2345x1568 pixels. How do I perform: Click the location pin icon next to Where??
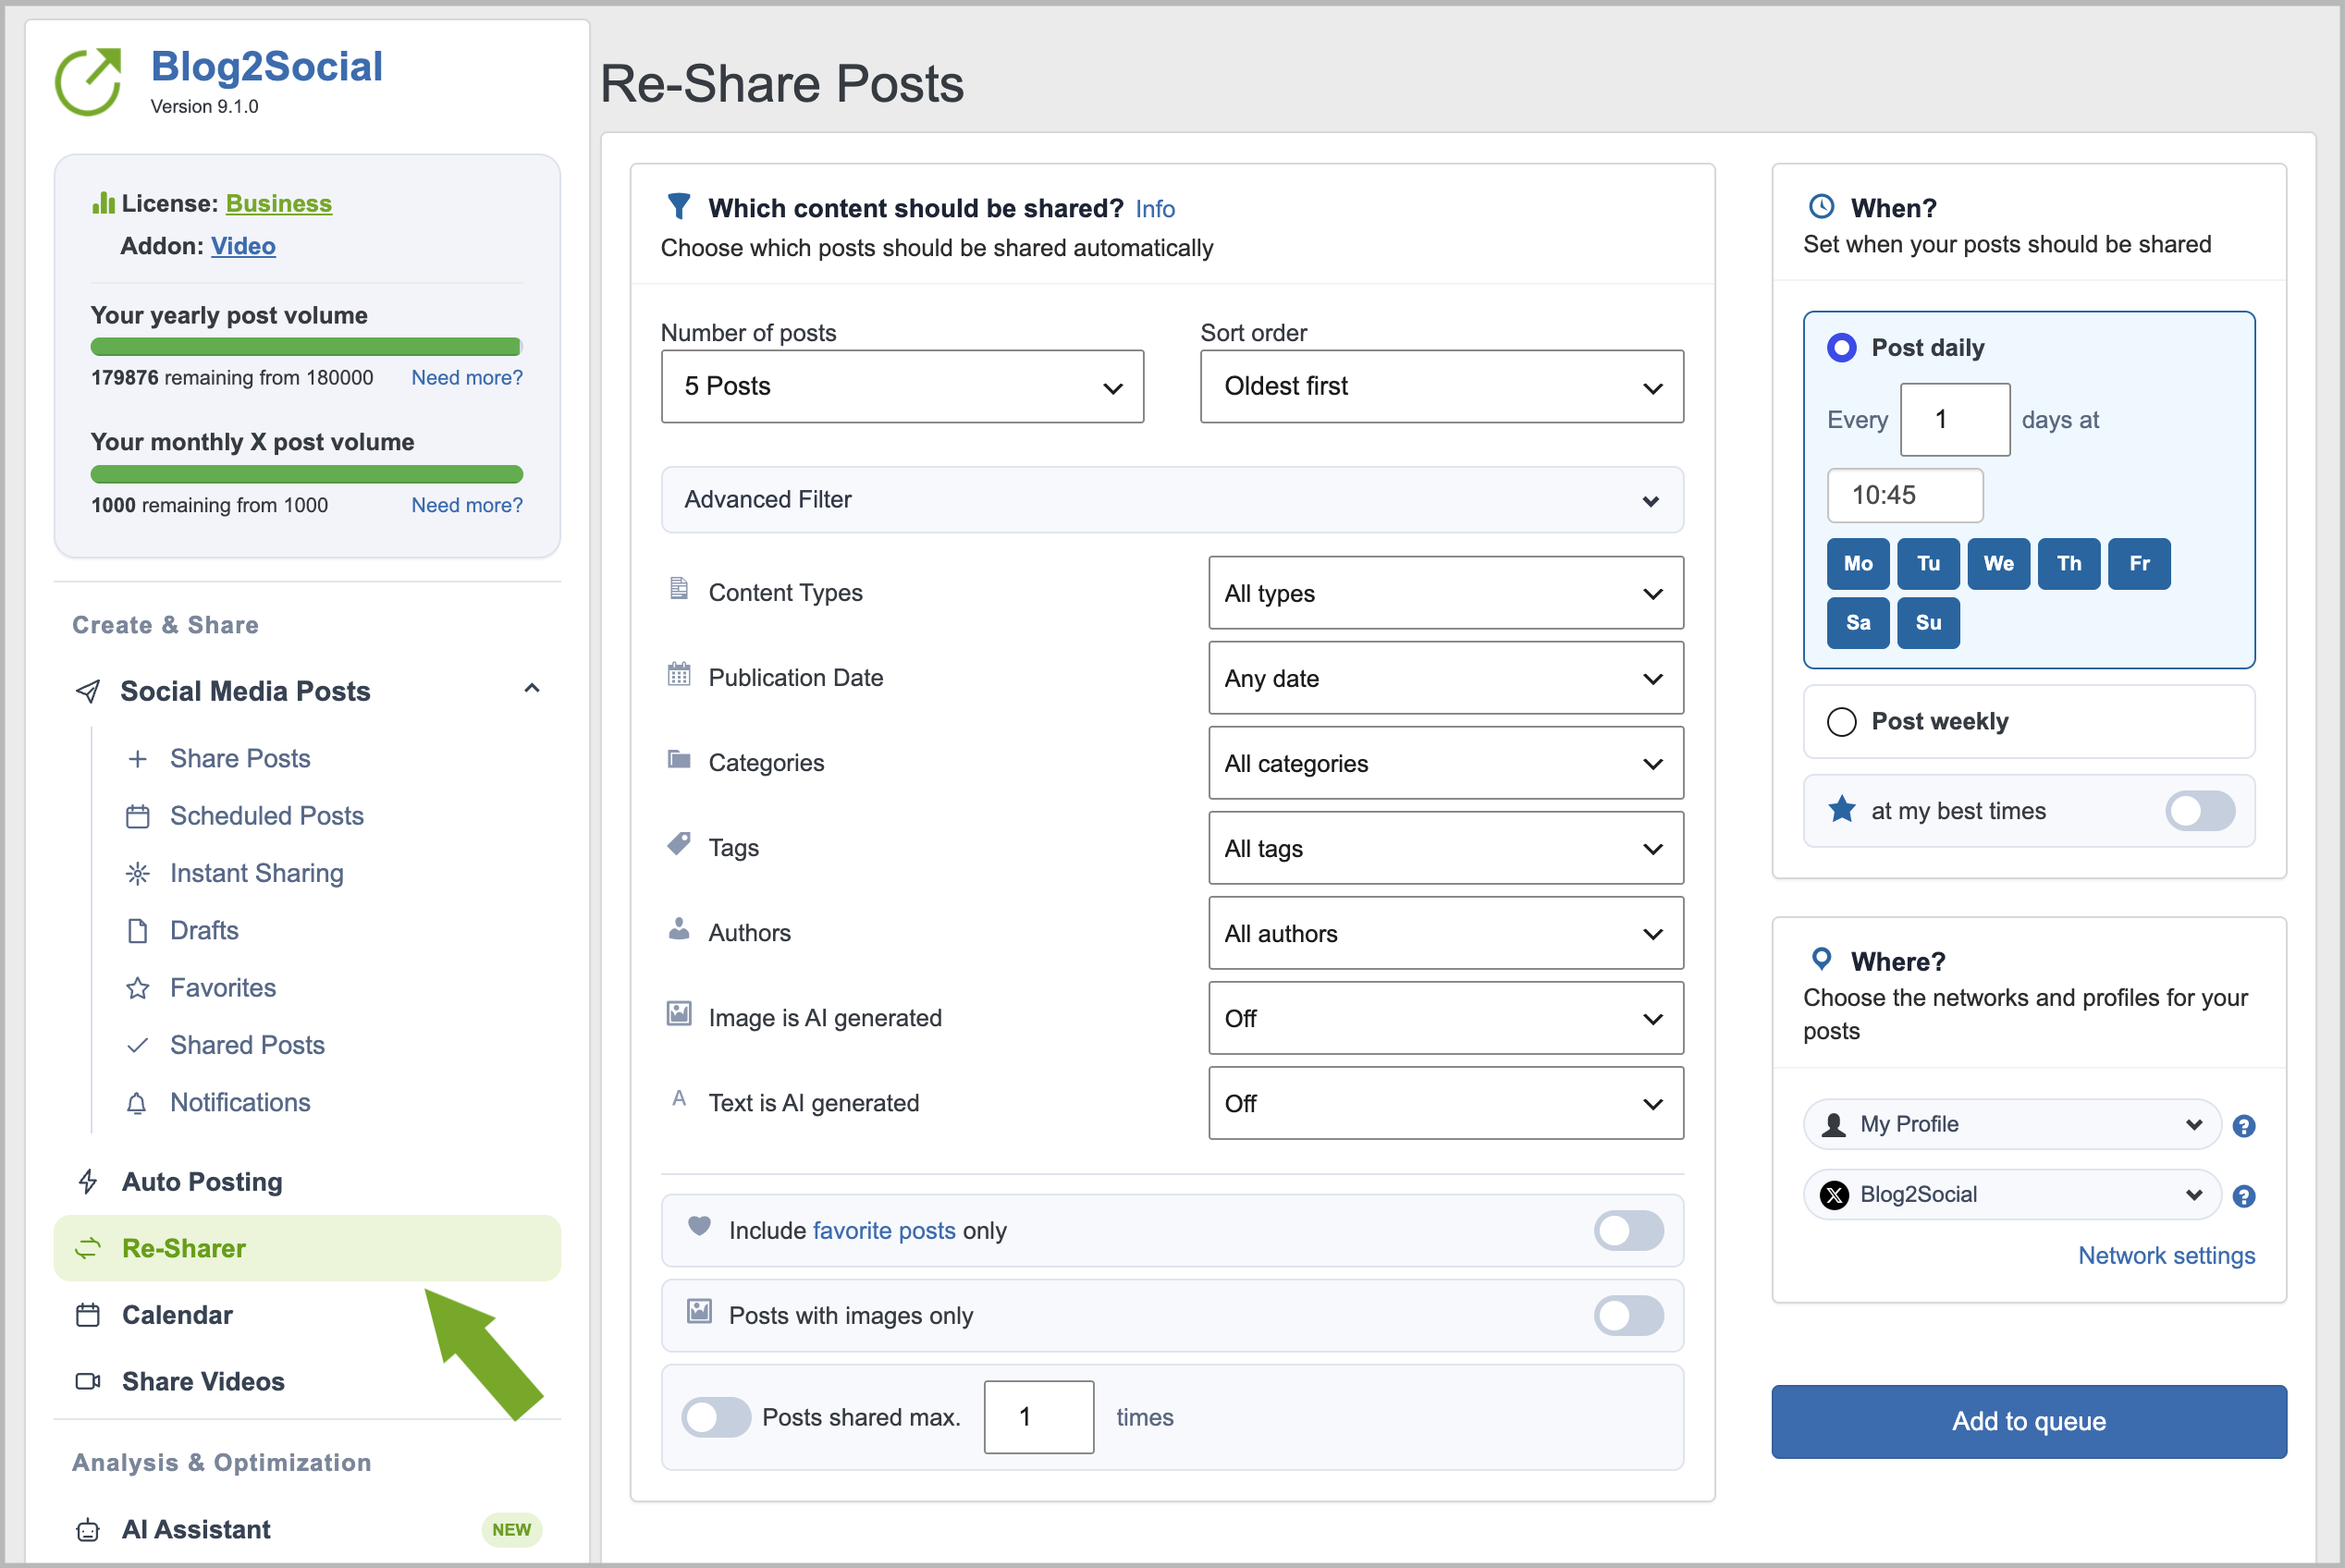click(x=1822, y=959)
